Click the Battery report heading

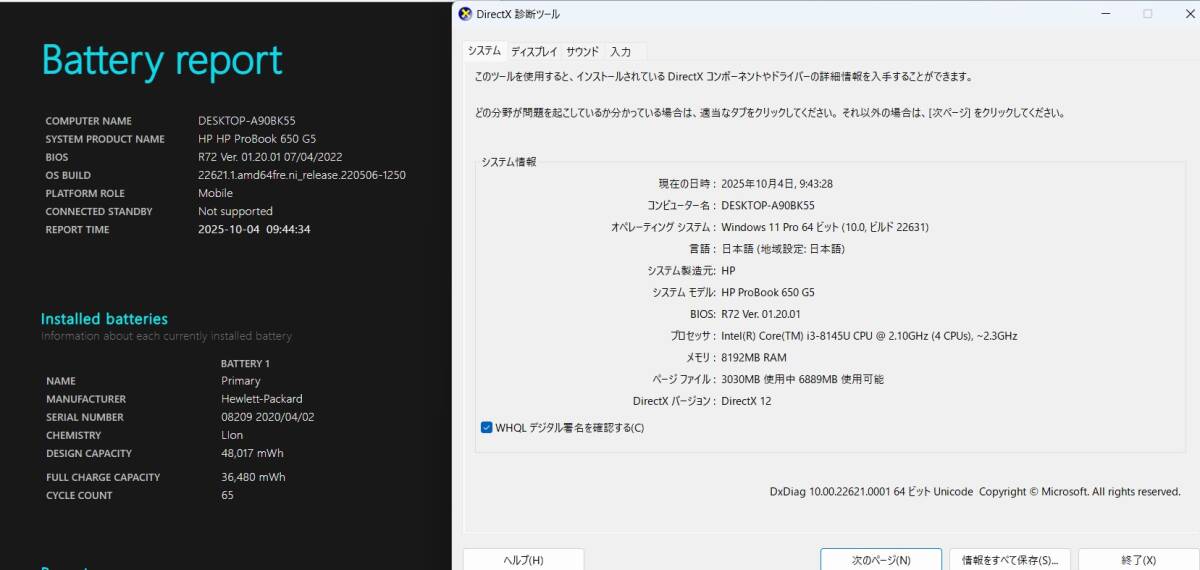(162, 61)
